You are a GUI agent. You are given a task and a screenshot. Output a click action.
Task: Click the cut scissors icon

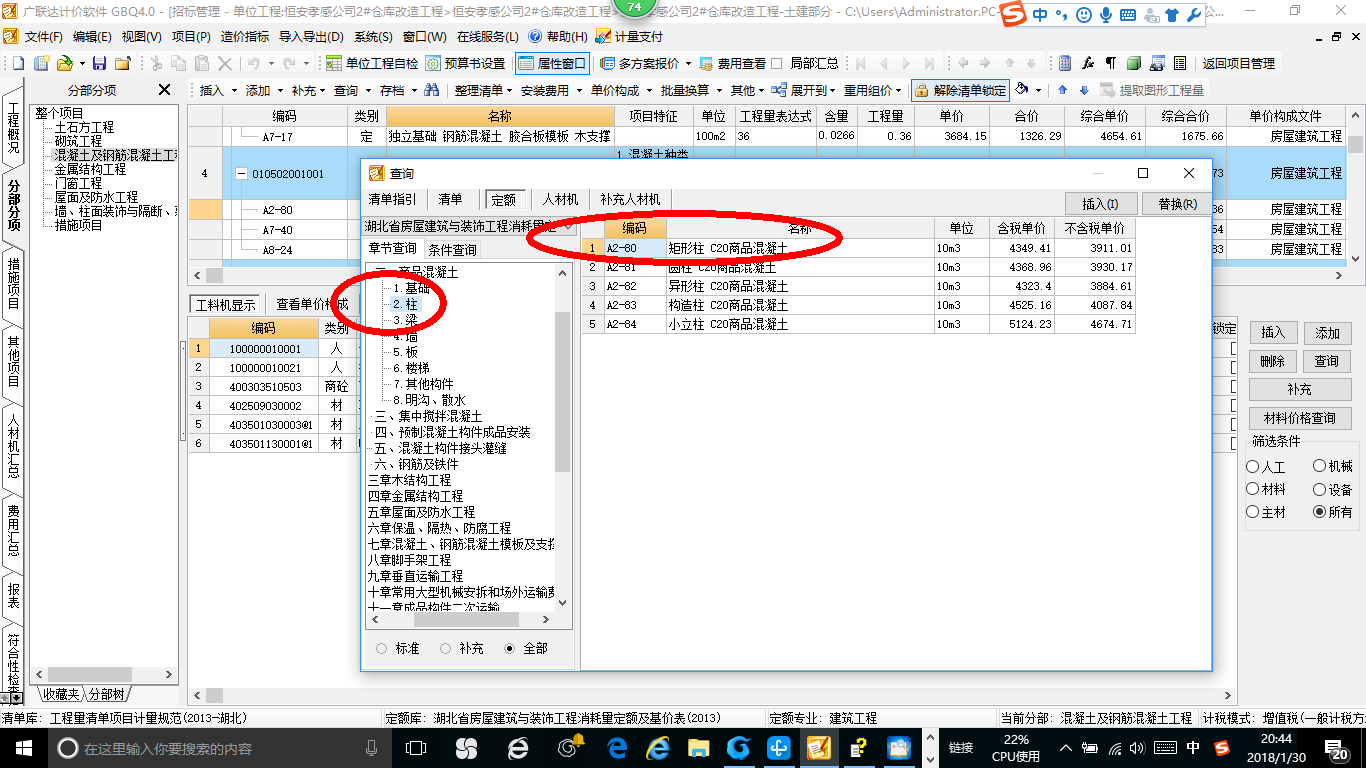[156, 63]
